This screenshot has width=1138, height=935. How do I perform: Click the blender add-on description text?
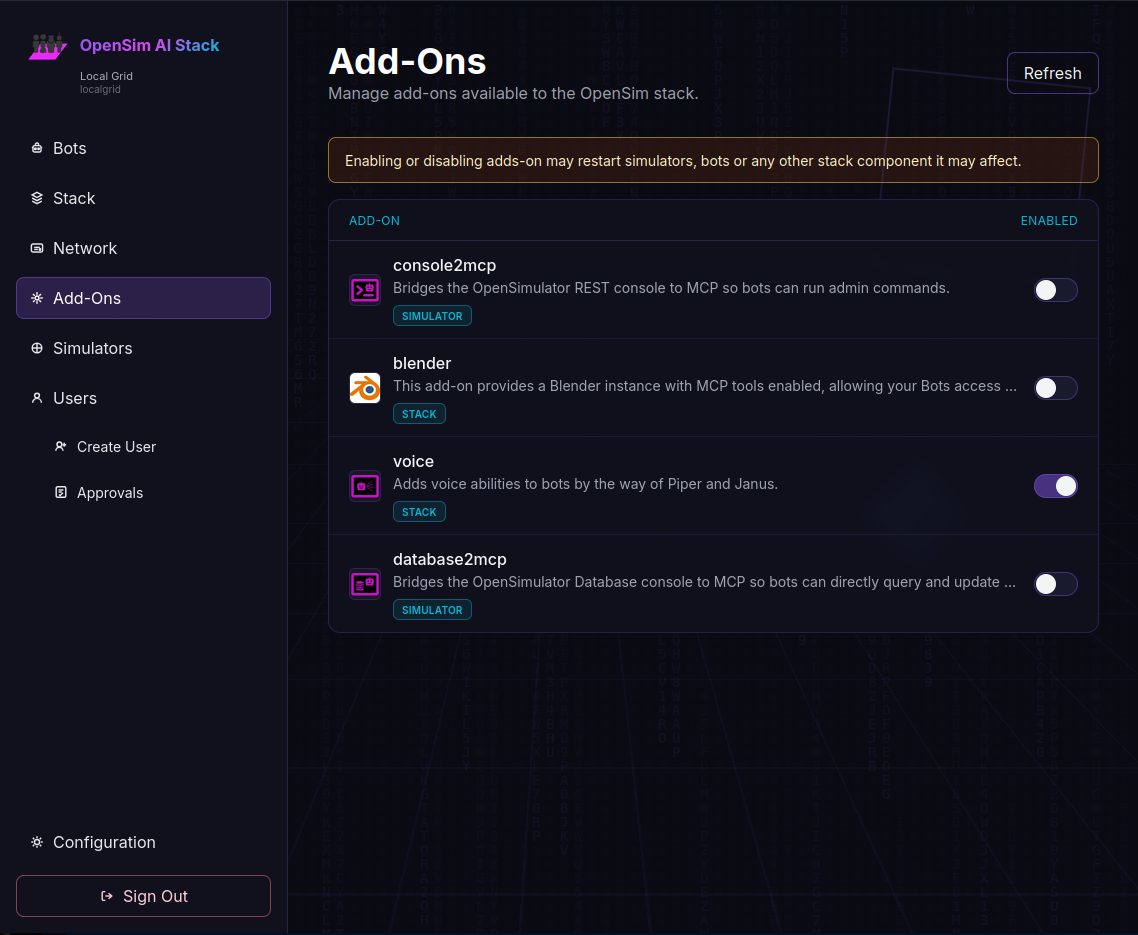(705, 386)
